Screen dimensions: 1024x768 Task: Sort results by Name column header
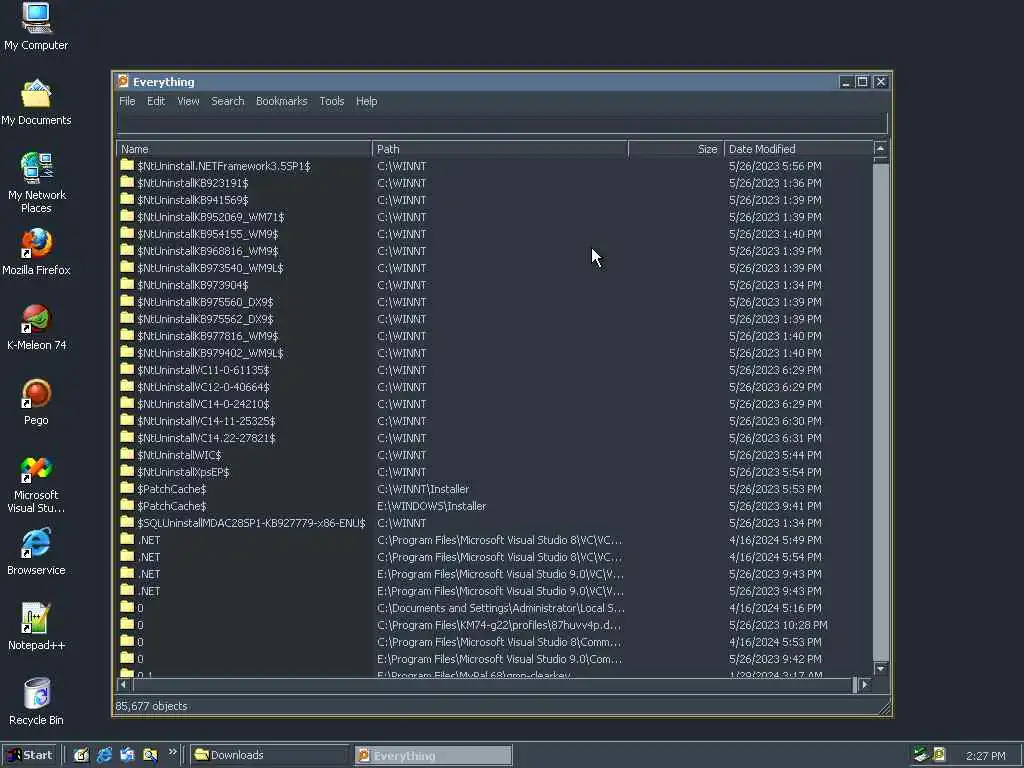point(244,149)
